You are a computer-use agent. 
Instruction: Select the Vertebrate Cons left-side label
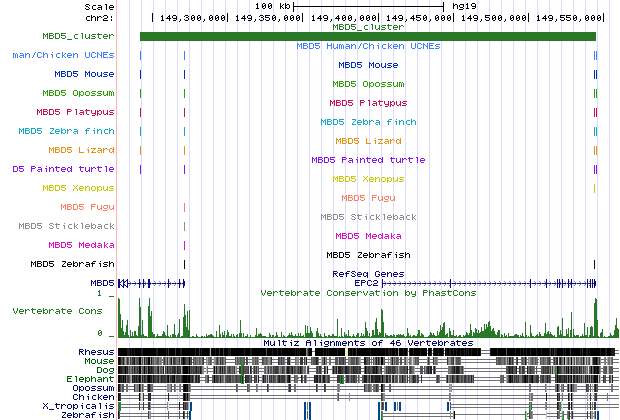57,312
